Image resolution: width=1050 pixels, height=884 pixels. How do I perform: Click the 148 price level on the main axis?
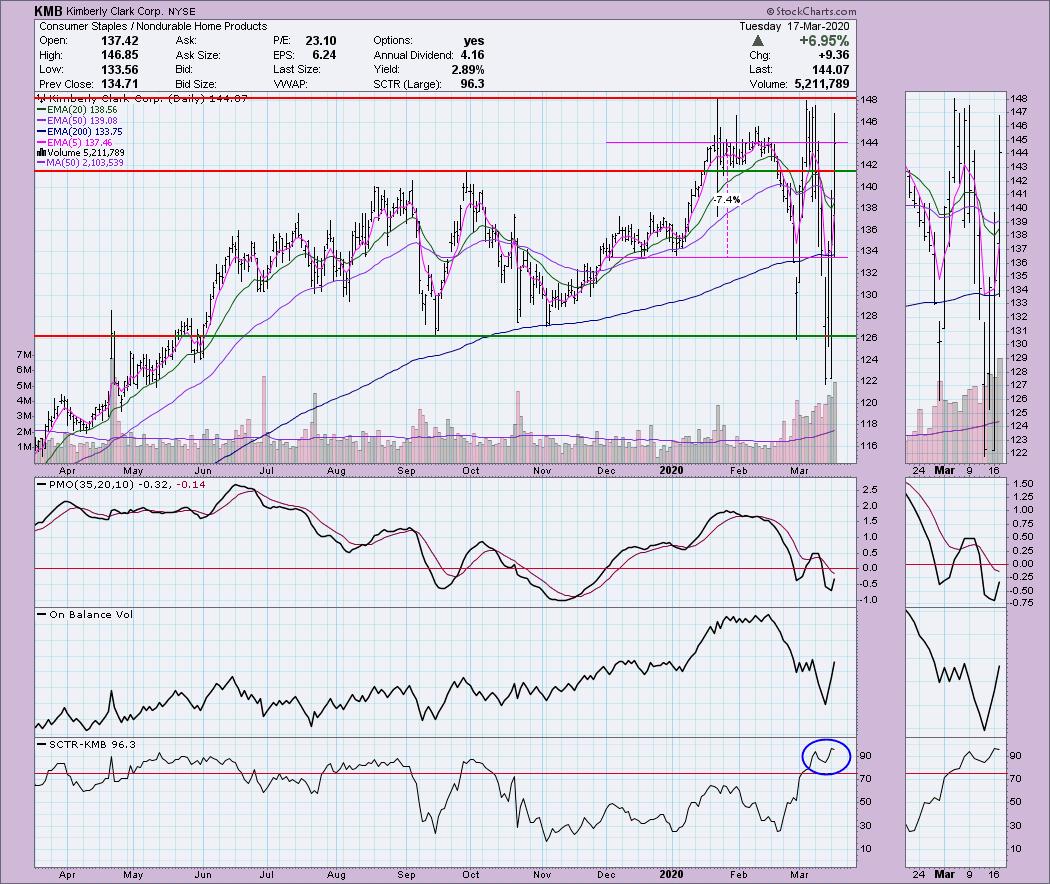869,99
